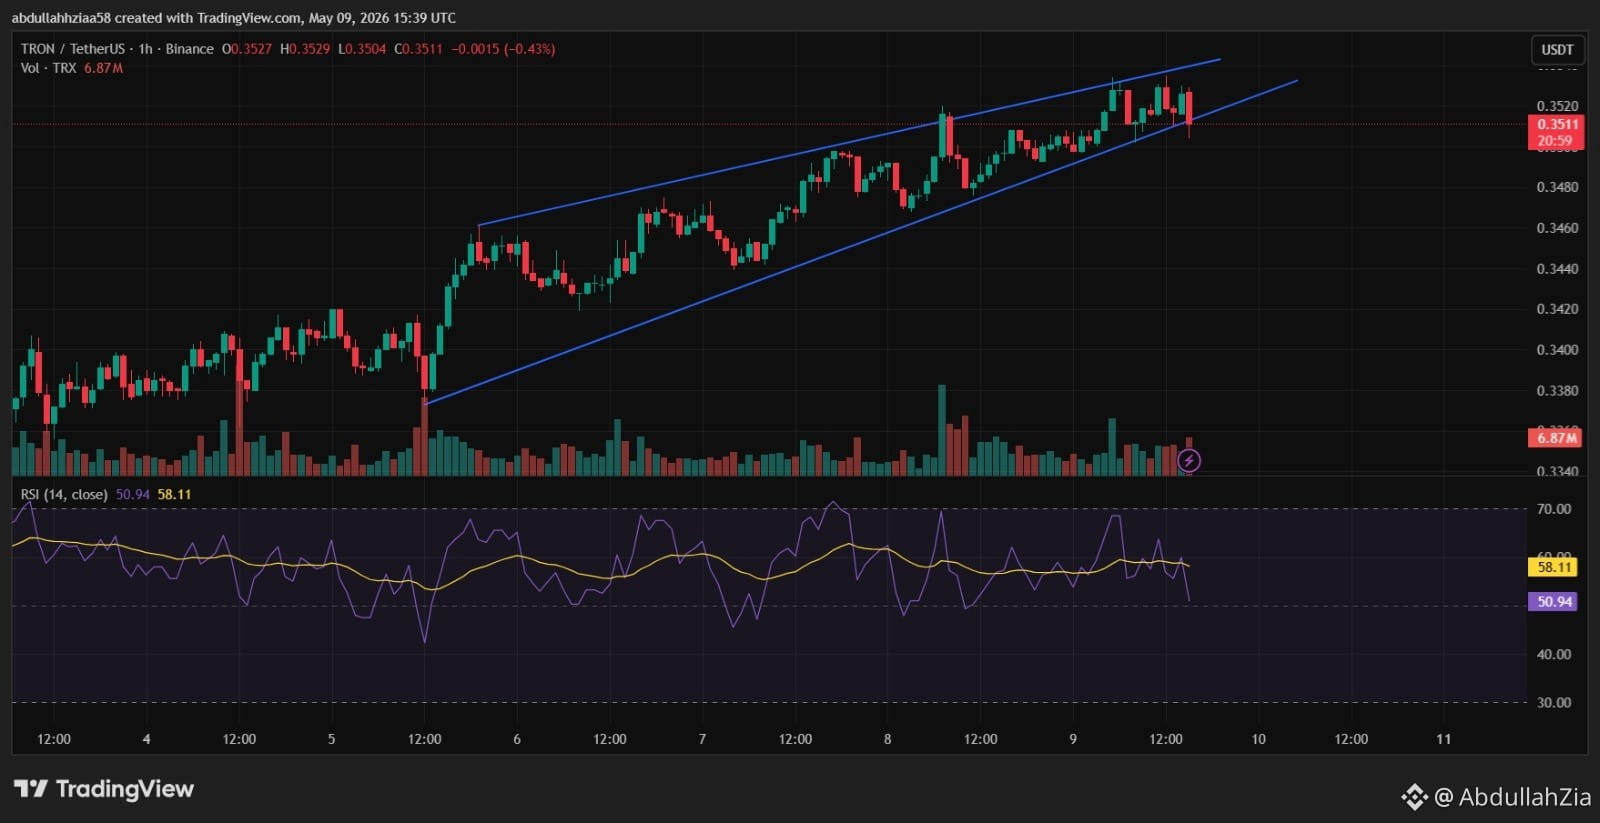
Task: Click the 0.3460 price axis label
Action: (1557, 228)
